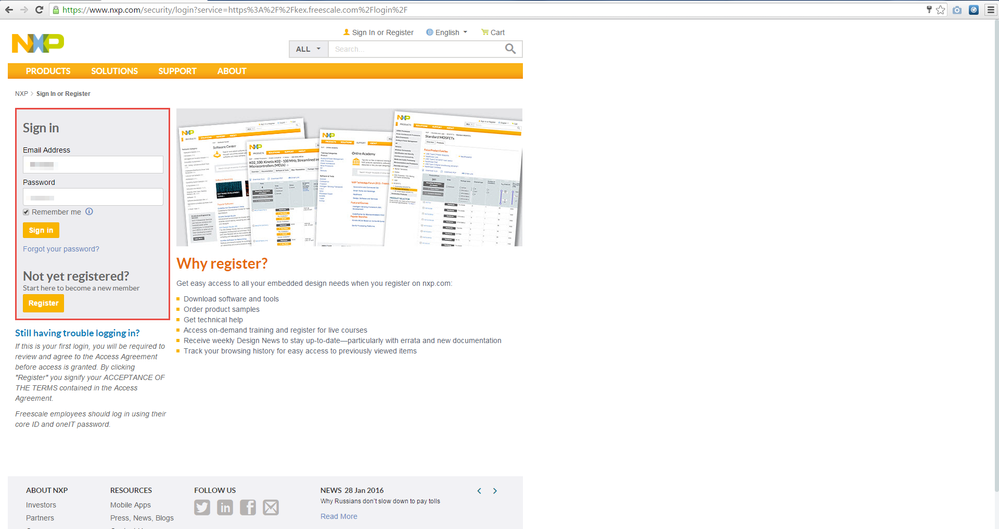
Task: Click the NXP logo
Action: (38, 43)
